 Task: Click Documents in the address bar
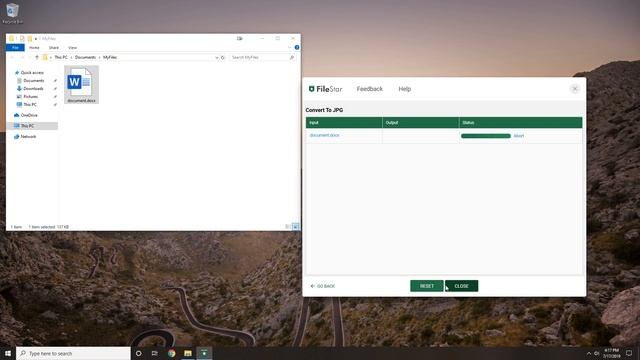[85, 58]
